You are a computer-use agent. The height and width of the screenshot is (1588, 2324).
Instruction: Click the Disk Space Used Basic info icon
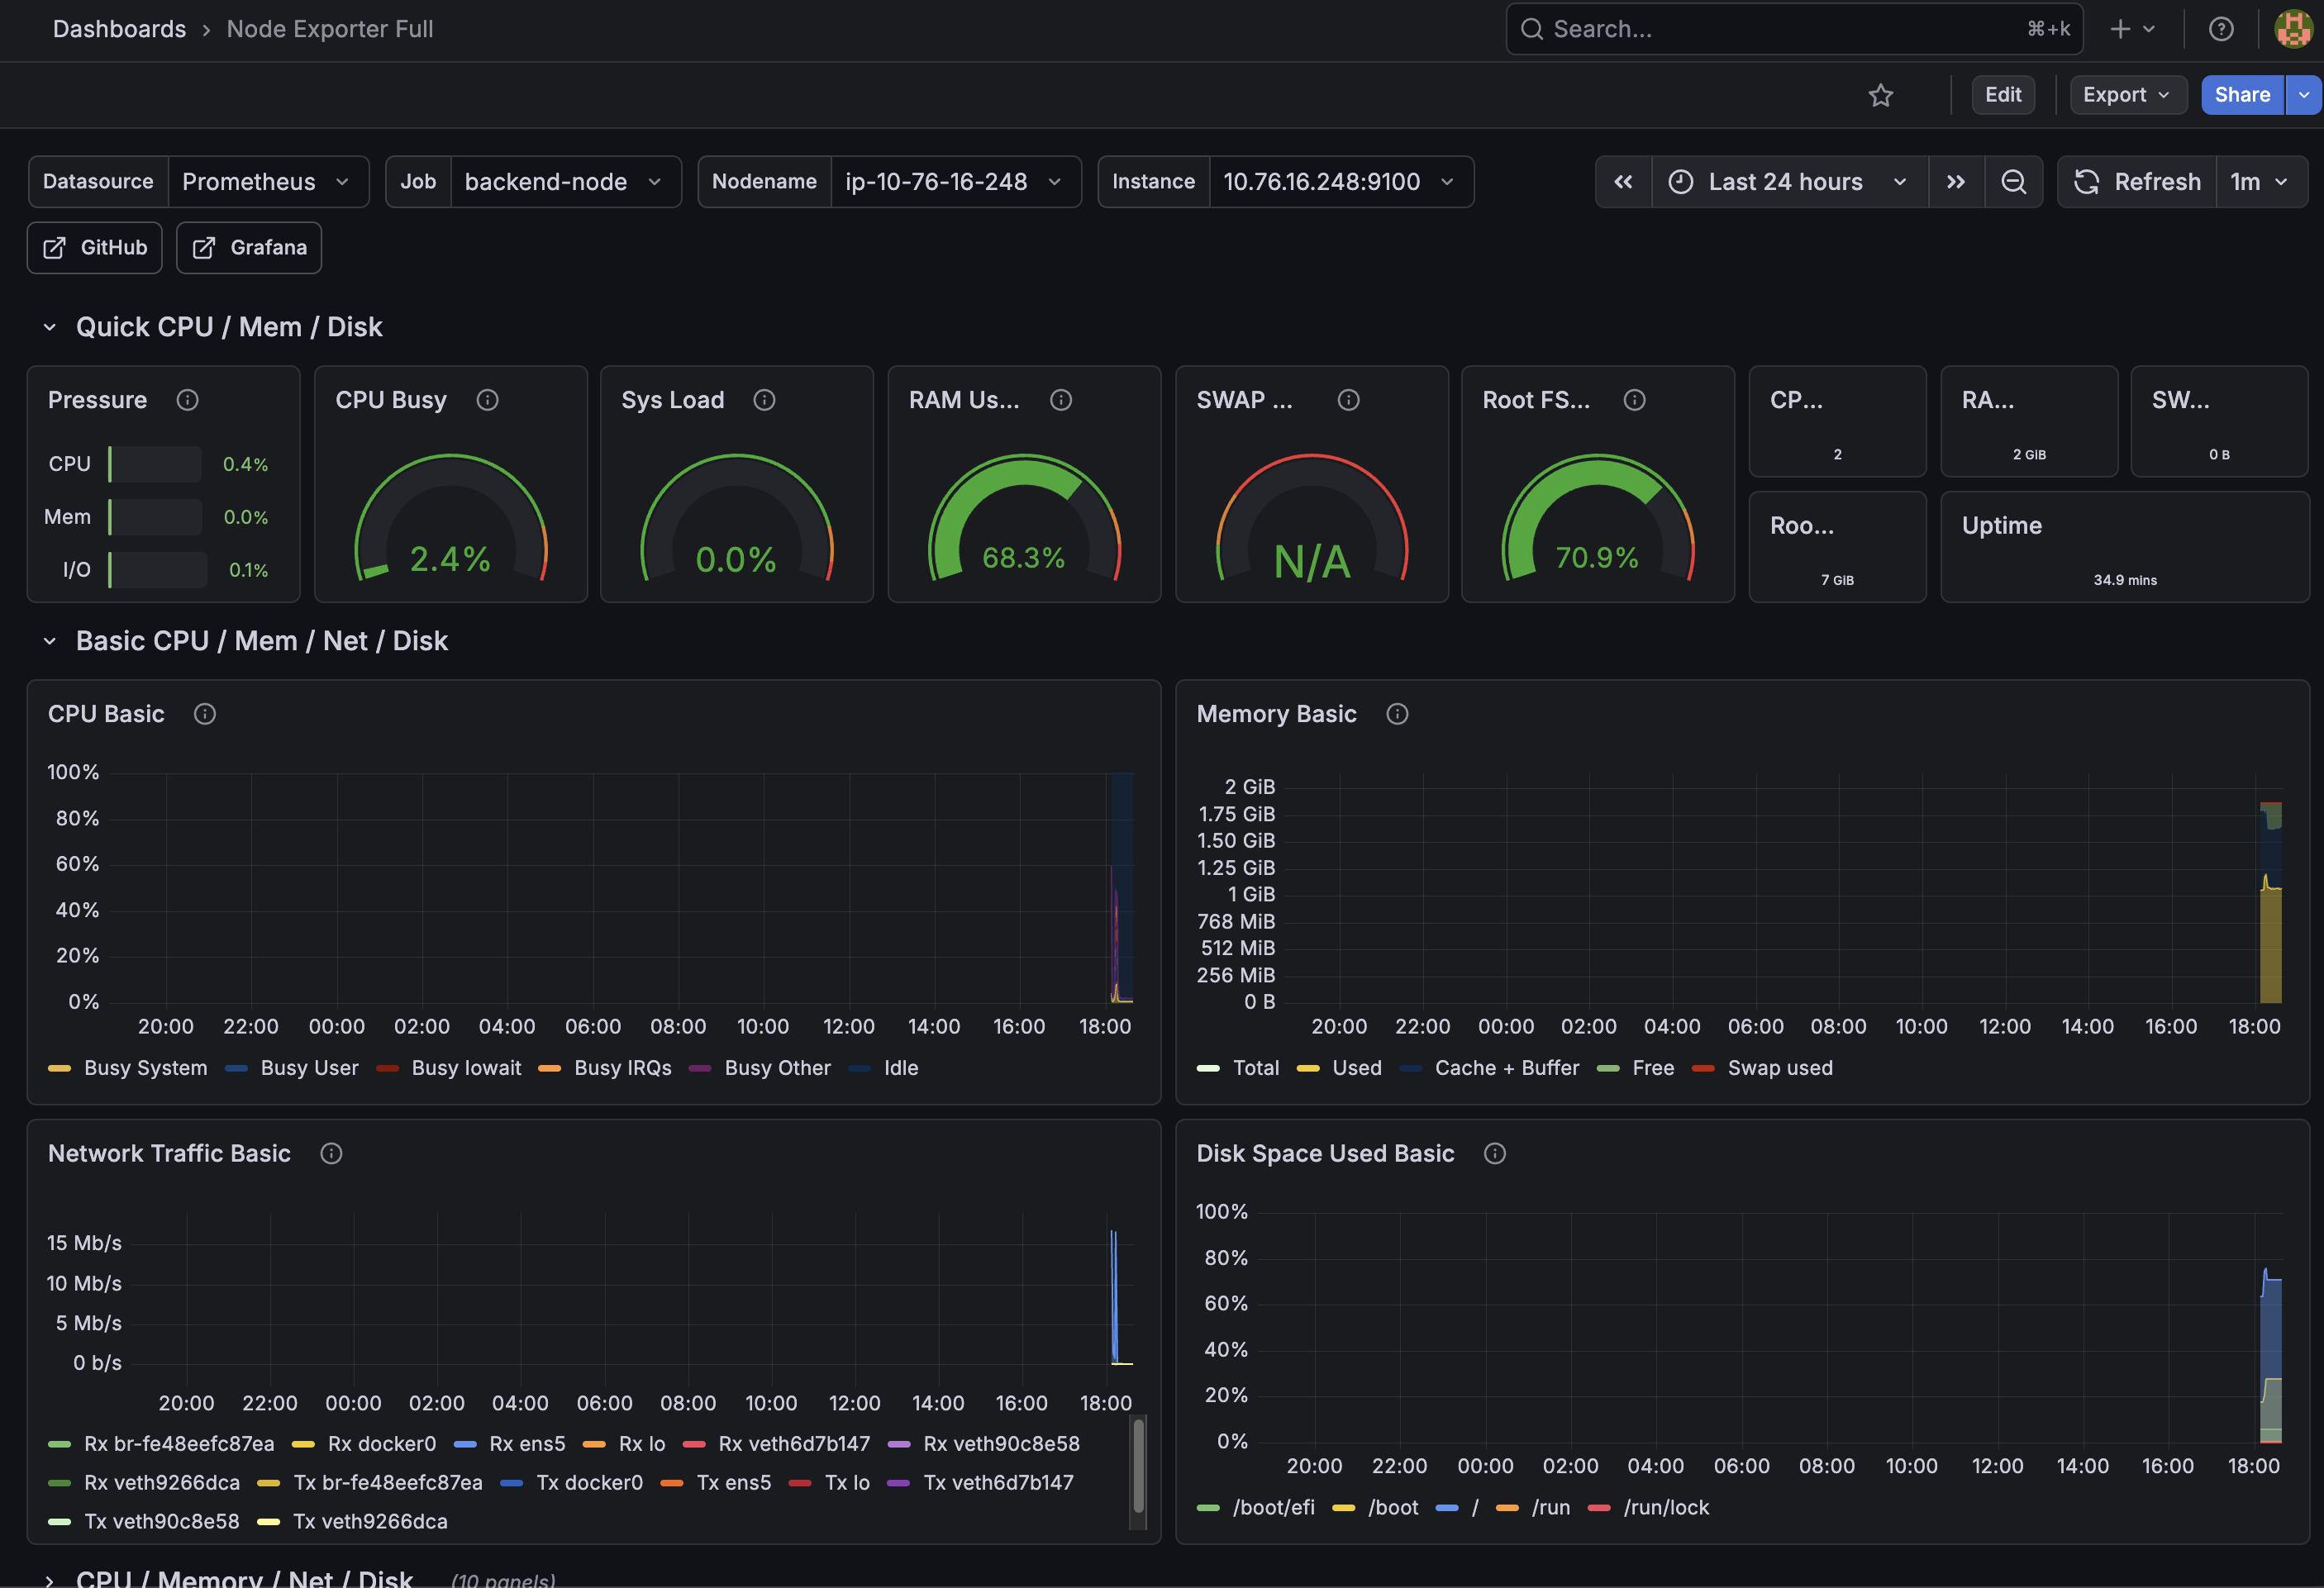pos(1494,1154)
